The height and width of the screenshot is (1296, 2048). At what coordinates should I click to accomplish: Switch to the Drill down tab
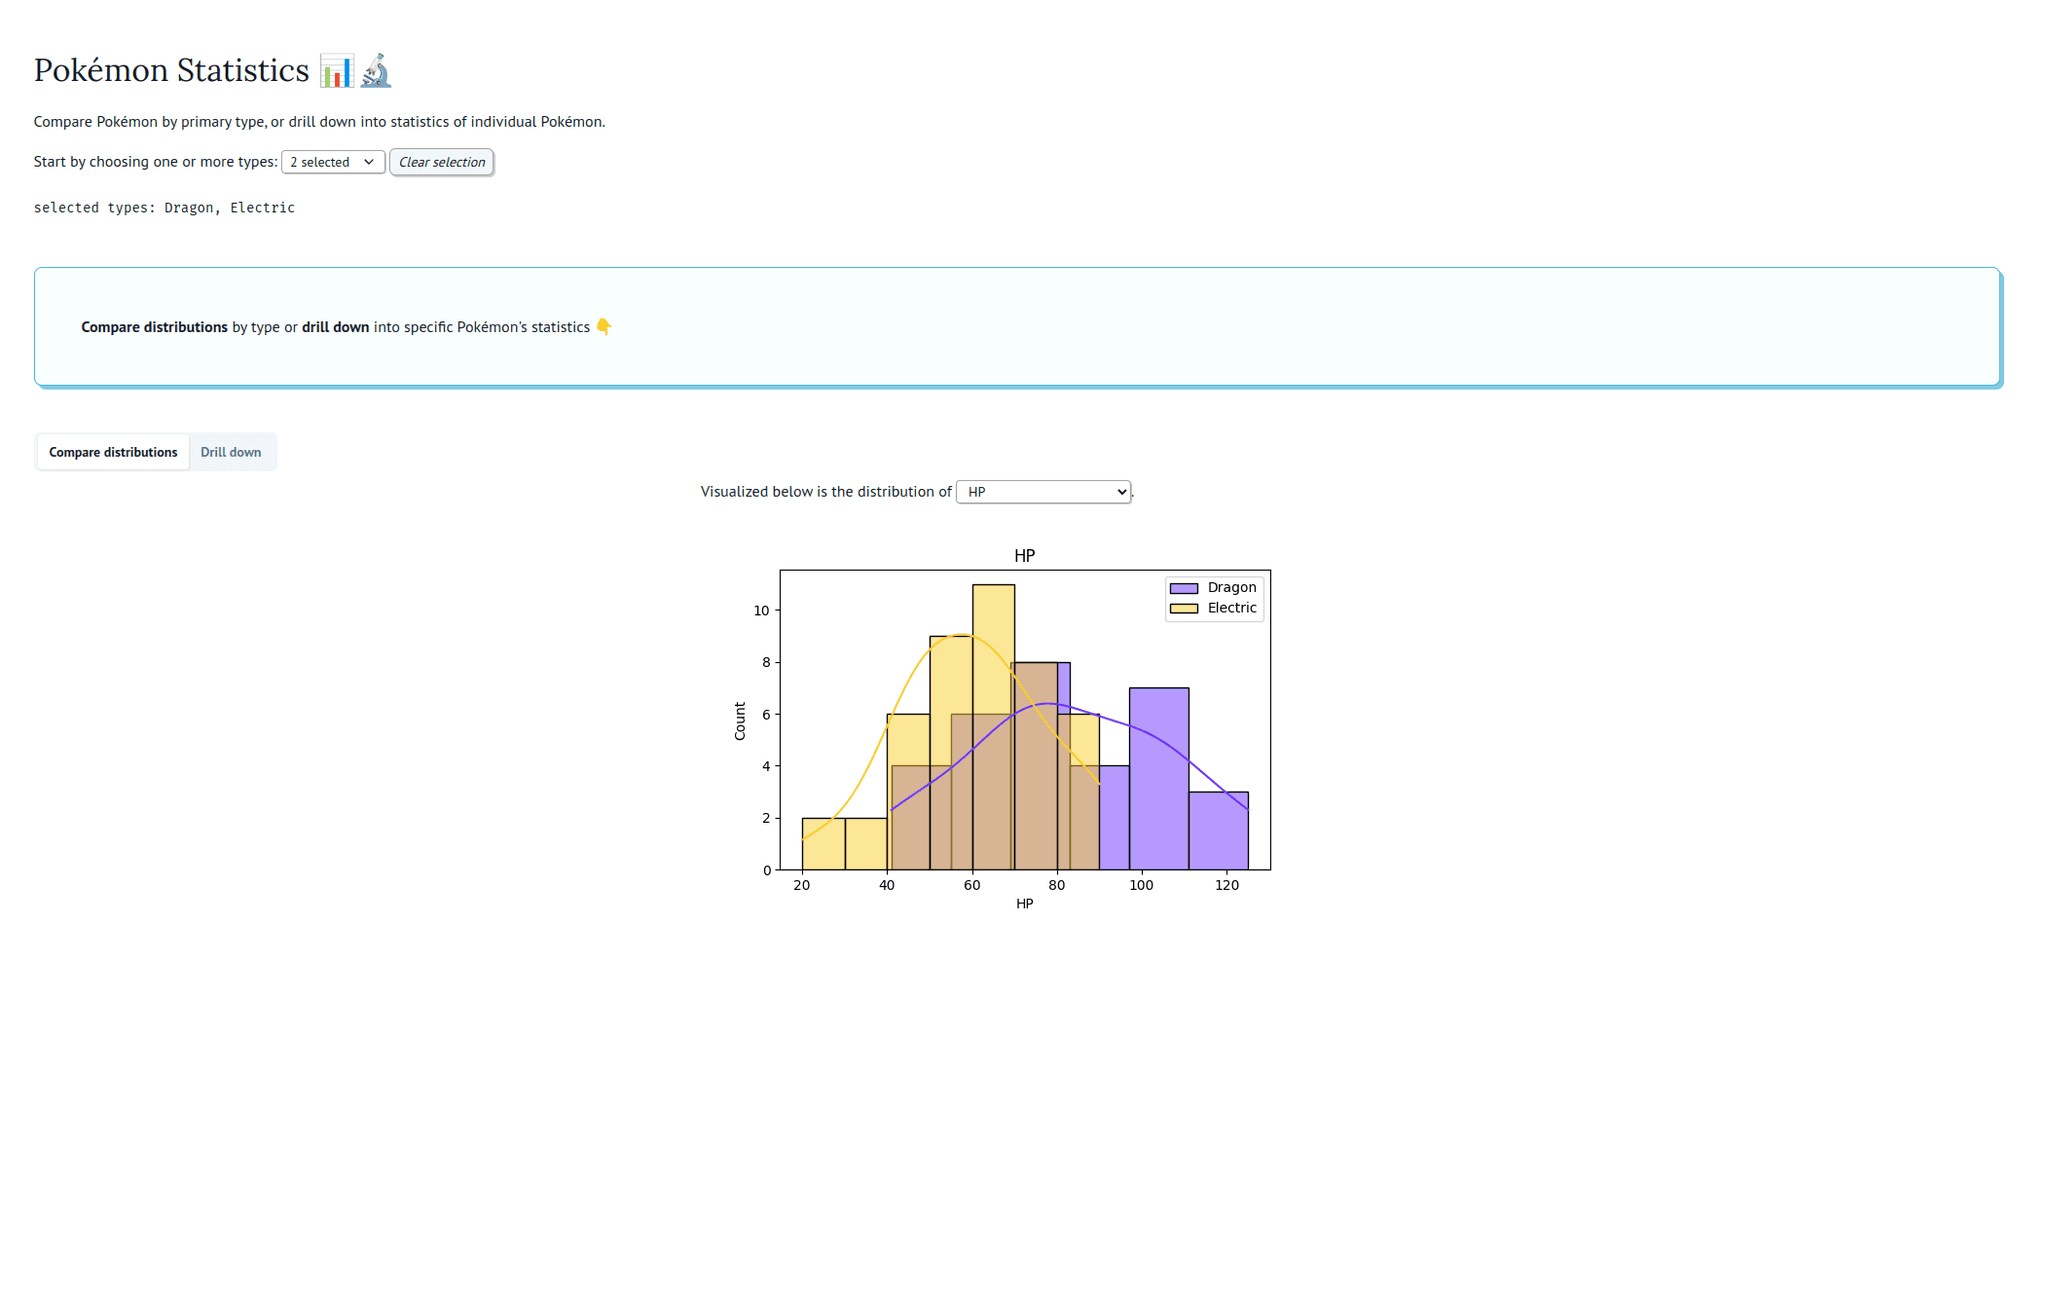pos(231,452)
